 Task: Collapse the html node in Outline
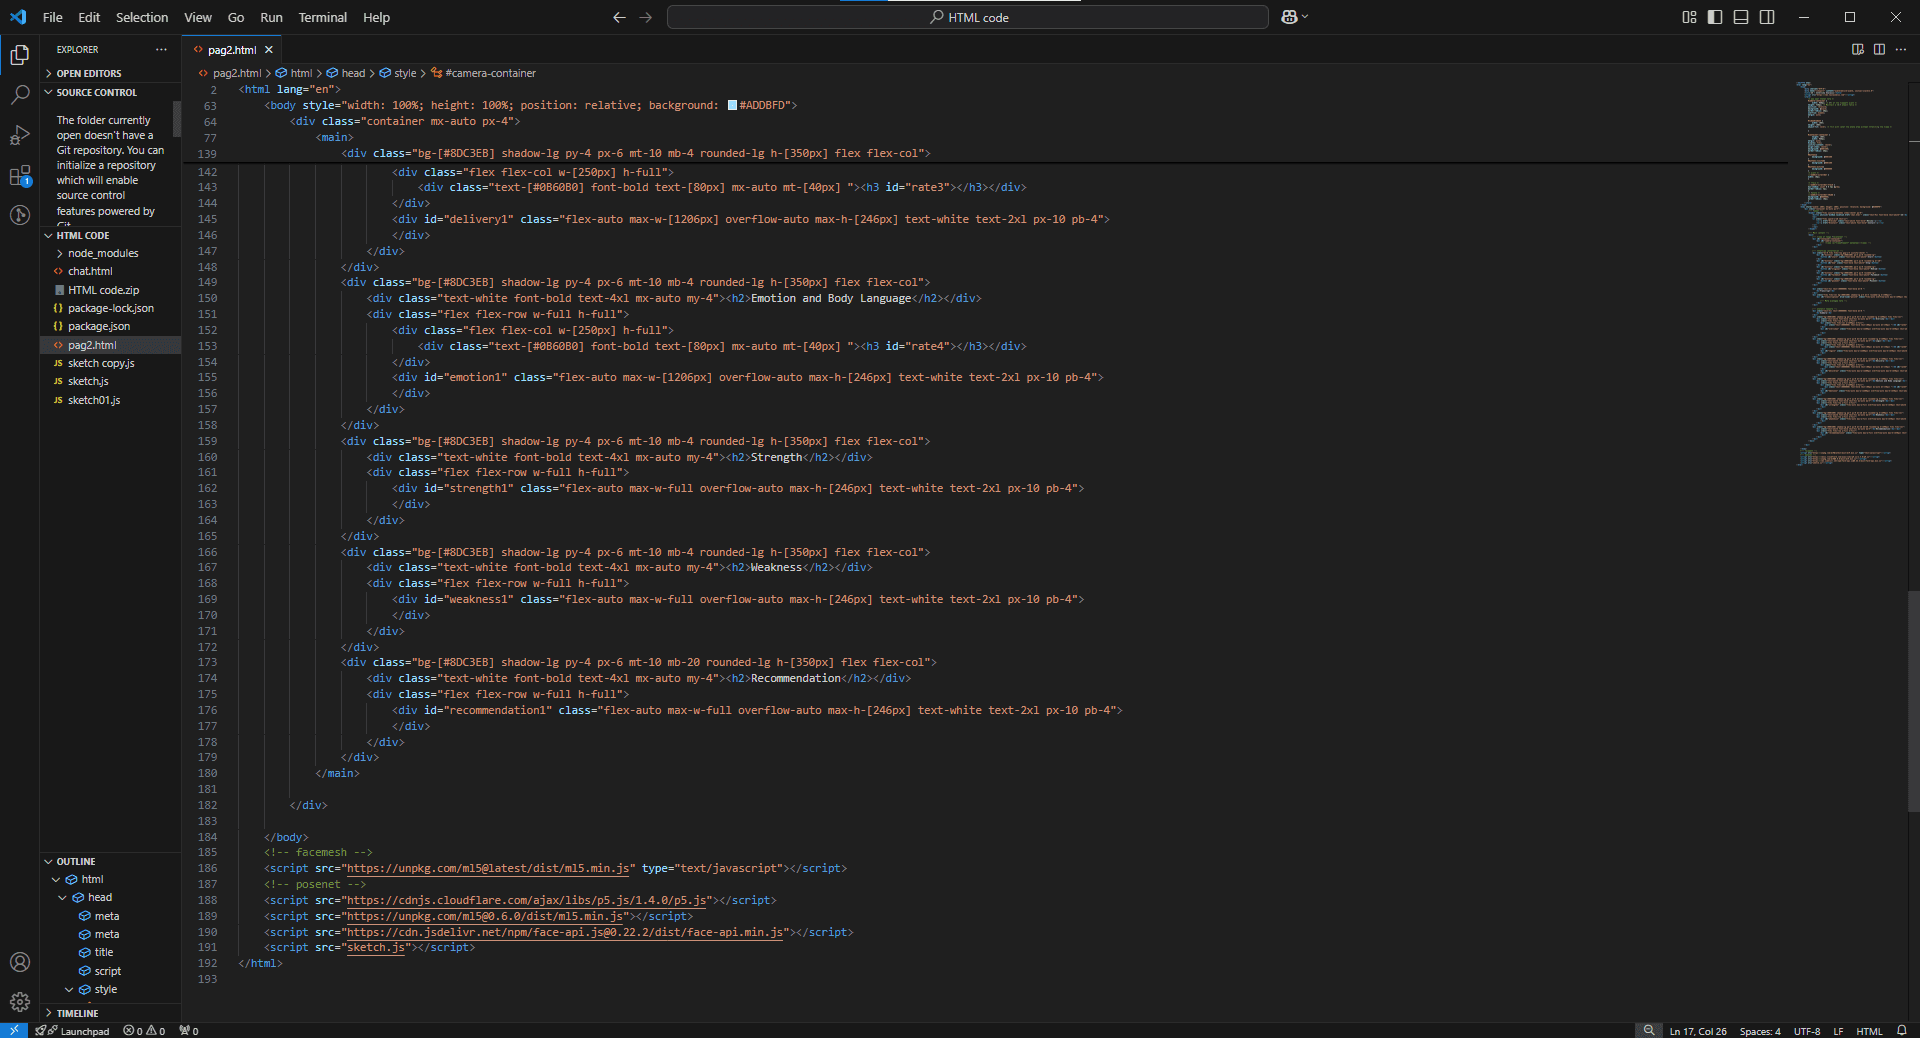pyautogui.click(x=56, y=880)
